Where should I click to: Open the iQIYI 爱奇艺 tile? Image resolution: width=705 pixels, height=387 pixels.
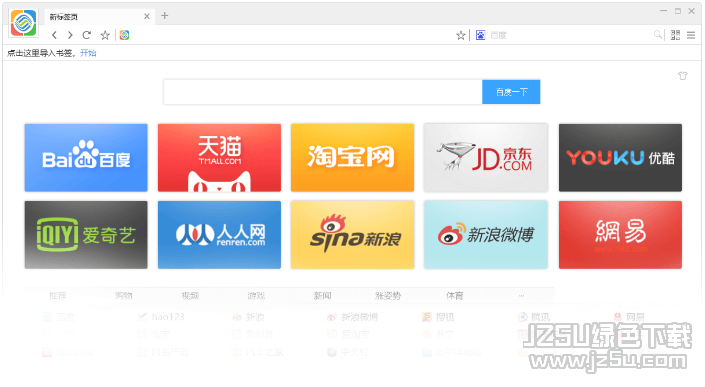86,235
